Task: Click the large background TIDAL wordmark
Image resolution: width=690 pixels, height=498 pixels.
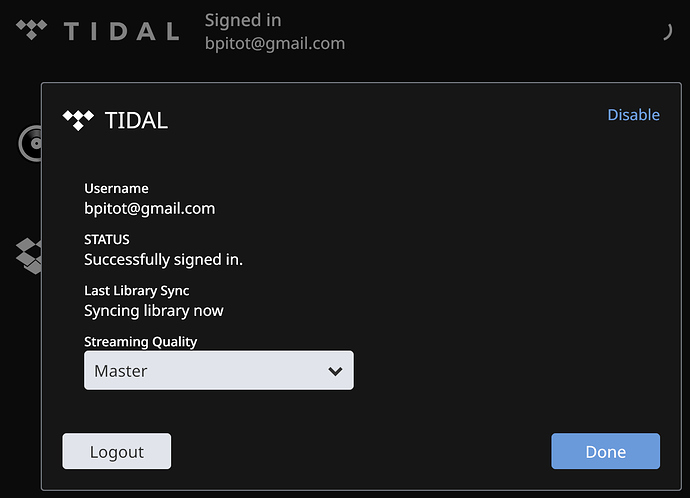Action: [x=121, y=31]
